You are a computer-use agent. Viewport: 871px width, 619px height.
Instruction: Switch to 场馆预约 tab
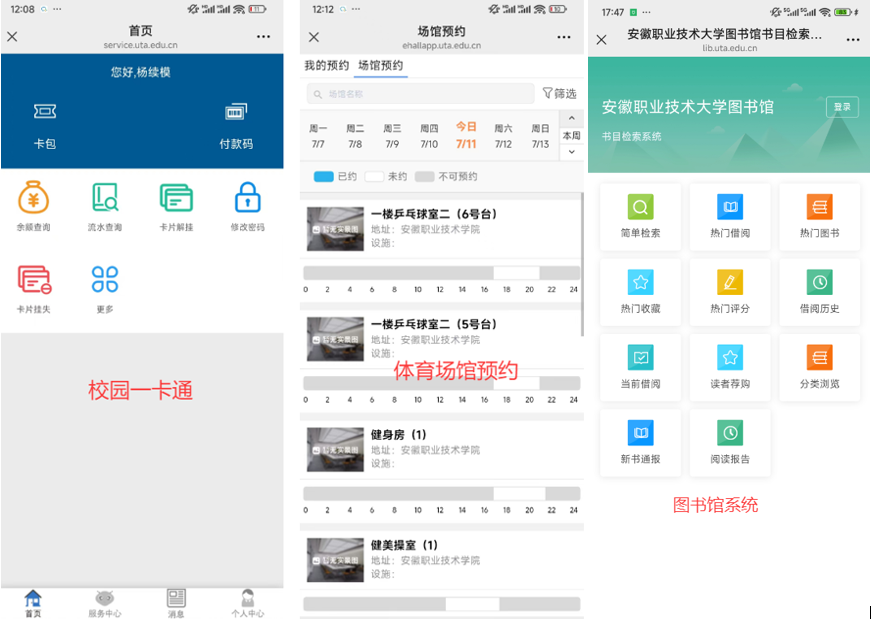(381, 66)
